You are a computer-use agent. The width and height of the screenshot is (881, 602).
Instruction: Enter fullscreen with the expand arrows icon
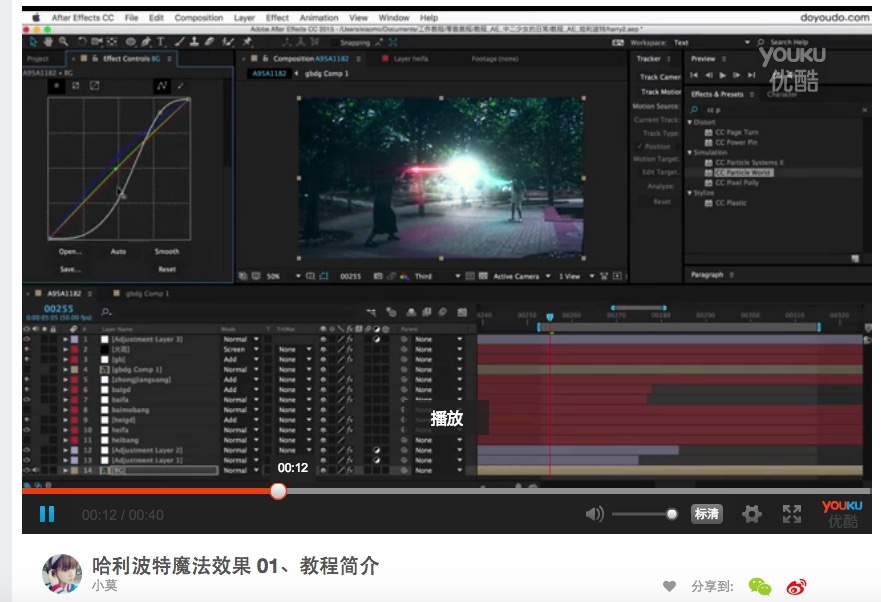click(792, 514)
